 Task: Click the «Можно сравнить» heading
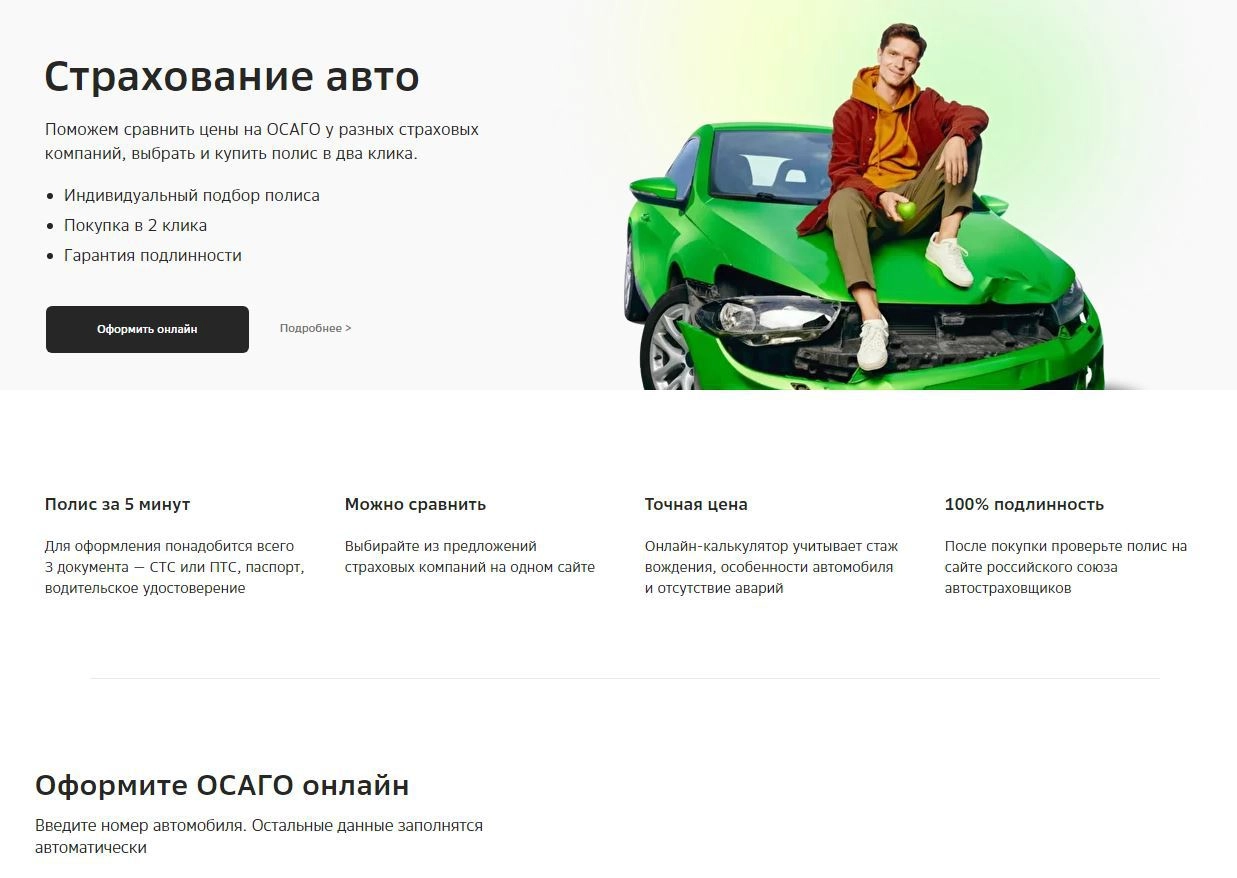tap(415, 504)
